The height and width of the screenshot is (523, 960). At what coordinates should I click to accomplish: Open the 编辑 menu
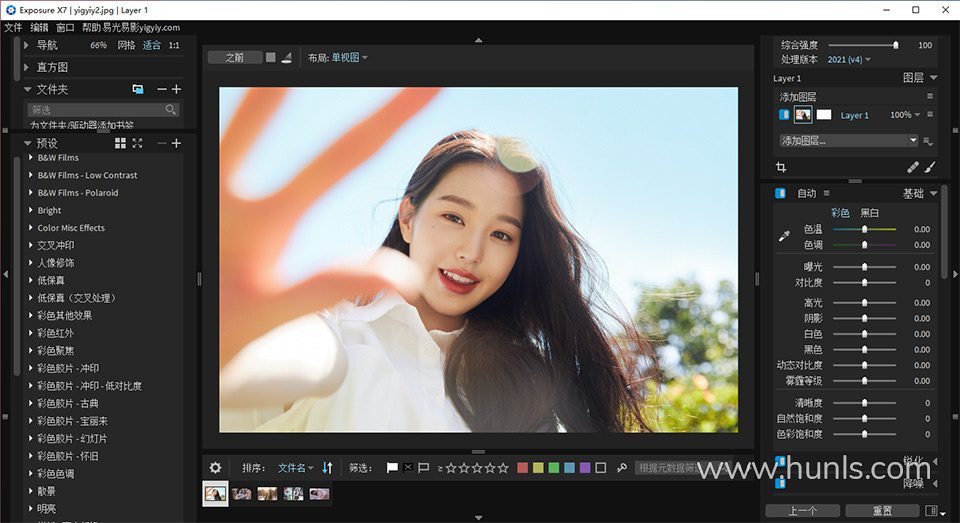point(39,28)
